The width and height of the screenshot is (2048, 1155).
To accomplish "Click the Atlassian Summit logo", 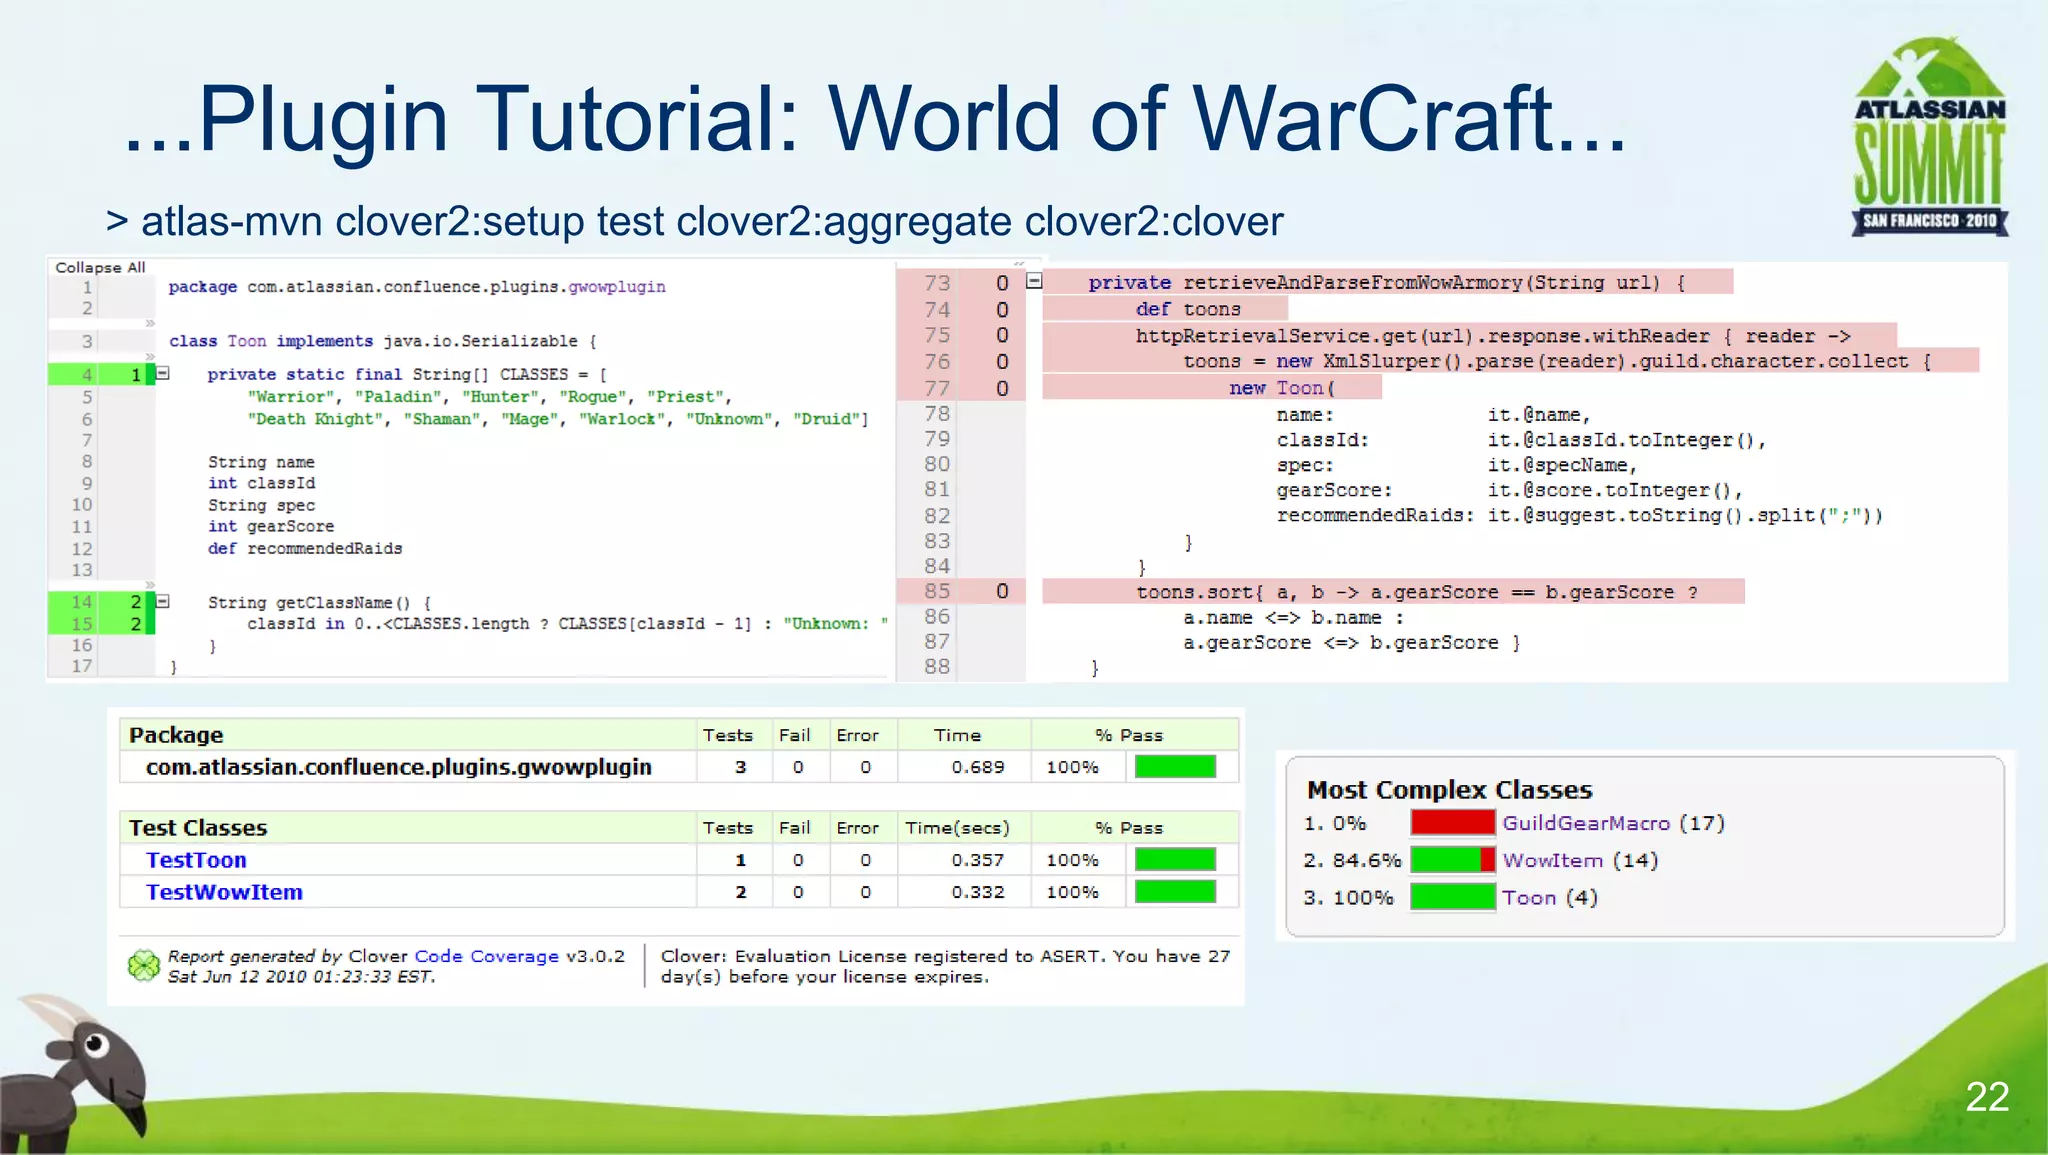I will (1929, 139).
